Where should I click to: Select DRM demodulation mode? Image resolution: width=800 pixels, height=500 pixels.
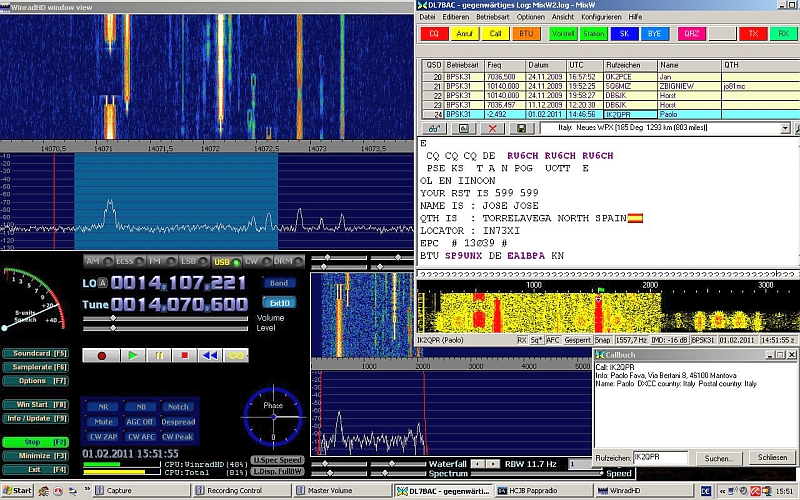(x=288, y=261)
